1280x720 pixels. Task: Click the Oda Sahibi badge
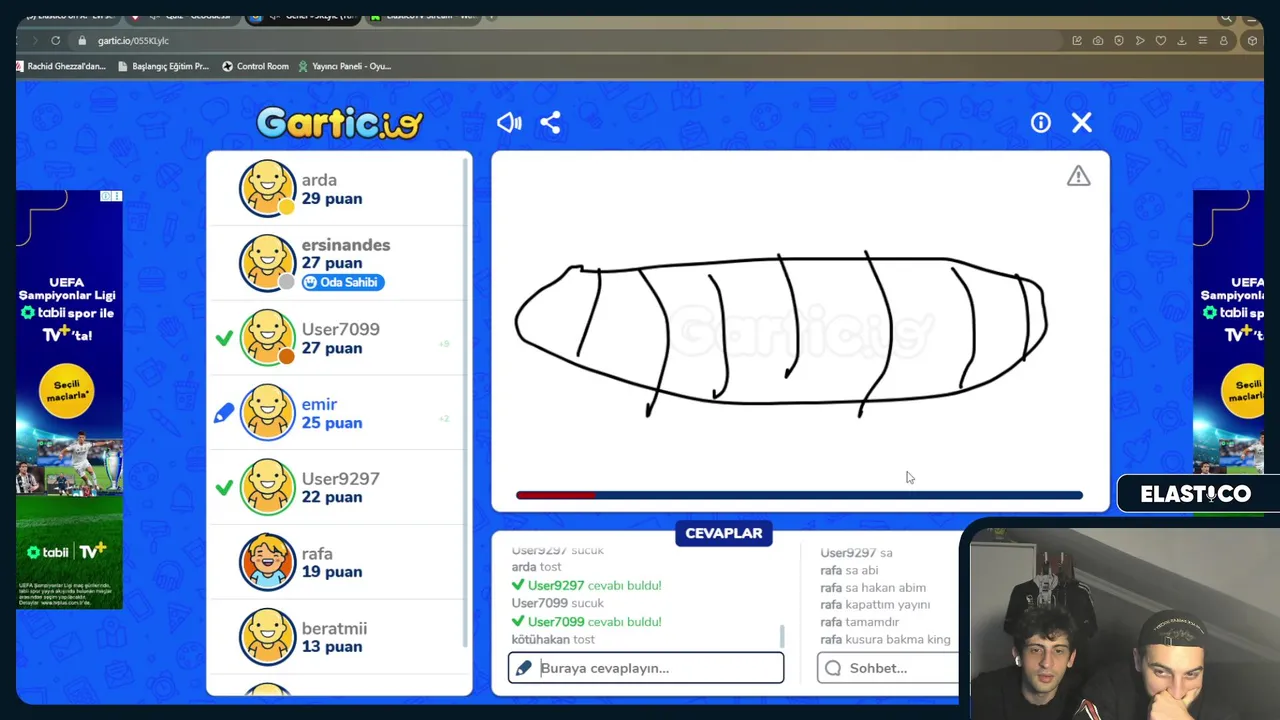pos(343,282)
